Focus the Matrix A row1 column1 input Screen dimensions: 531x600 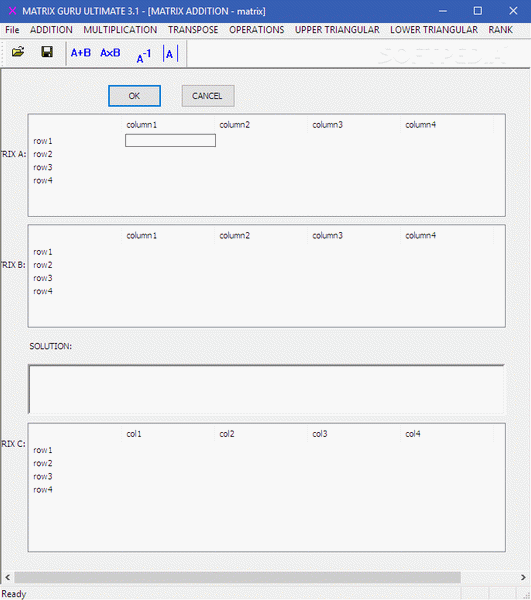(x=170, y=140)
